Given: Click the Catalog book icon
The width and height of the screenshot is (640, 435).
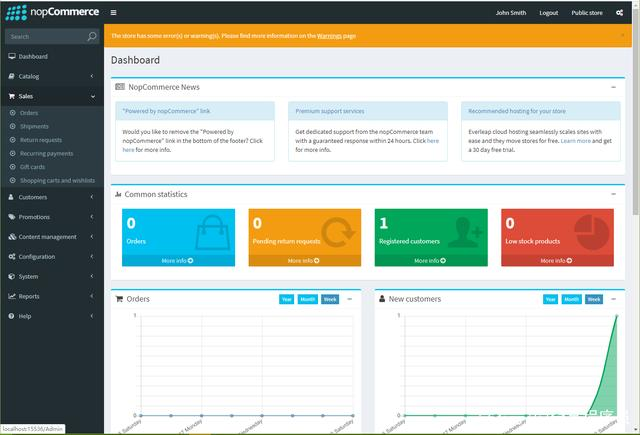Looking at the screenshot, I should (x=11, y=76).
